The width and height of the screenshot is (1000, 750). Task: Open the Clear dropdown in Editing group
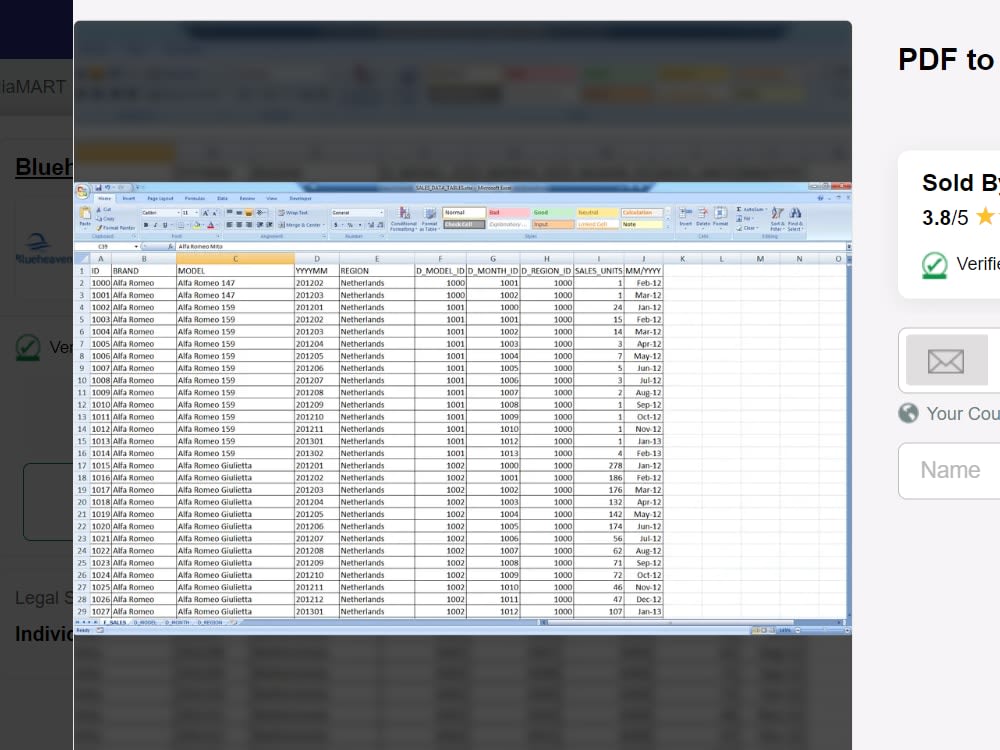pos(747,228)
